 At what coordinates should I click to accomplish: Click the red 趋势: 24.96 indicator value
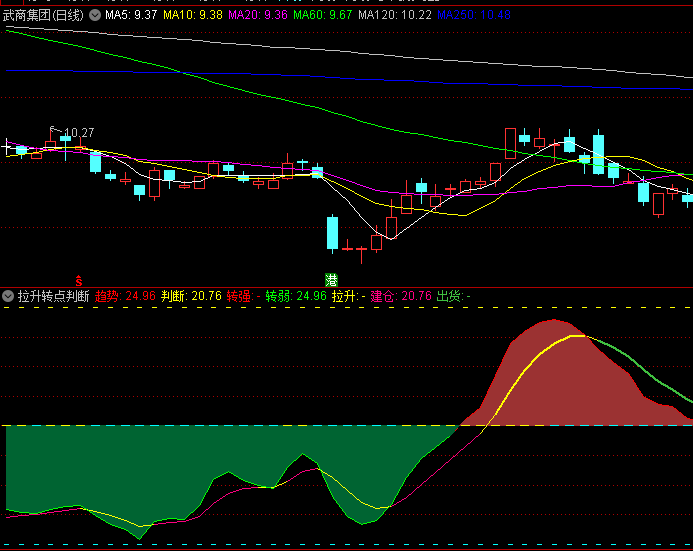pyautogui.click(x=125, y=296)
